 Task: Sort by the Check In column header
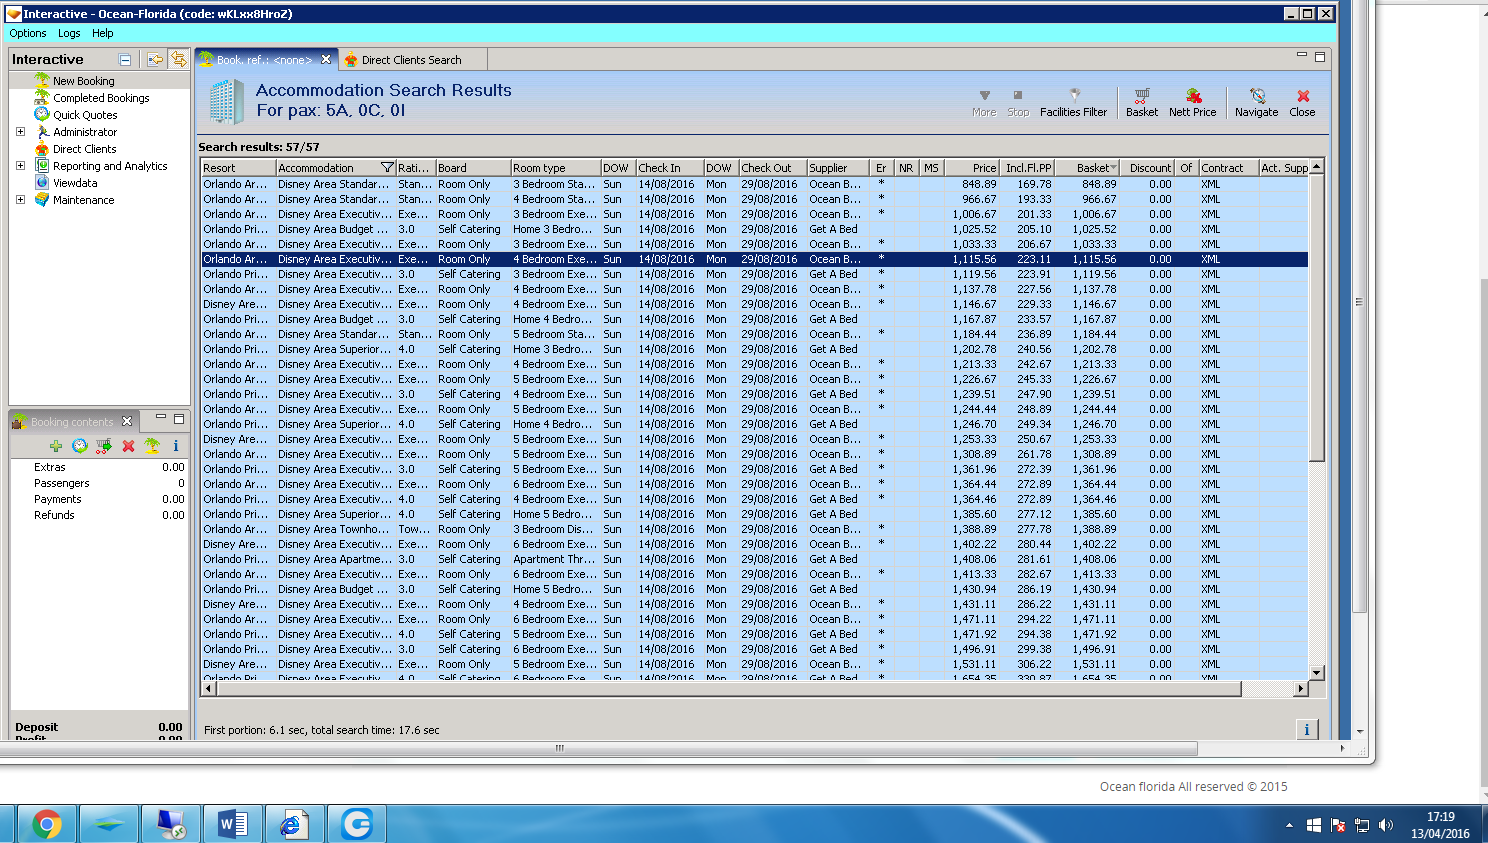coord(669,168)
